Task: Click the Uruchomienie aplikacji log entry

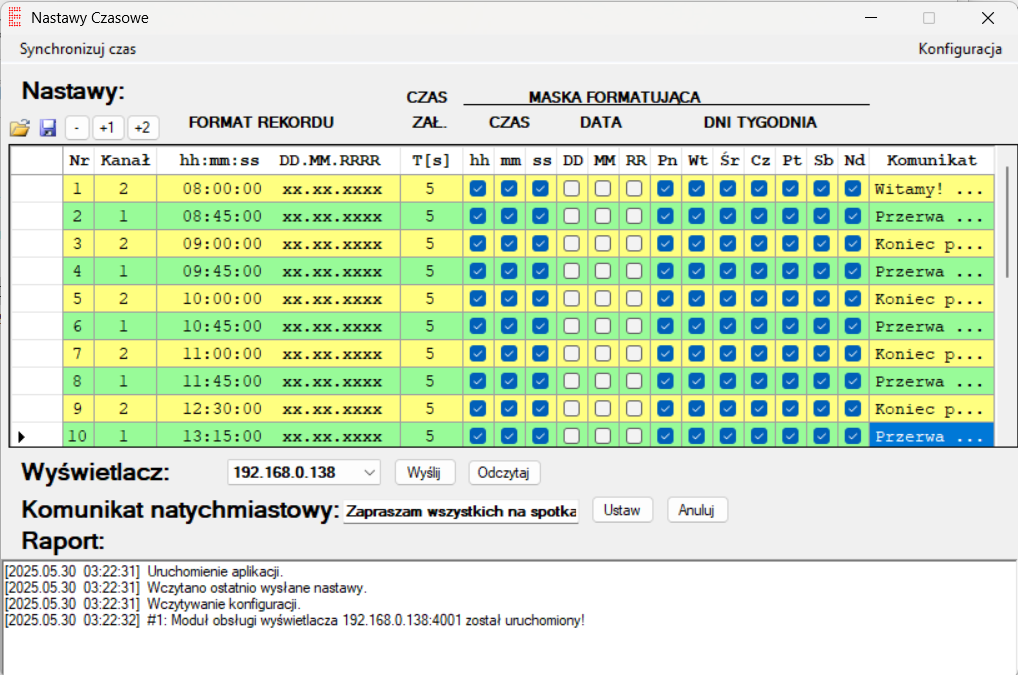Action: coord(144,572)
